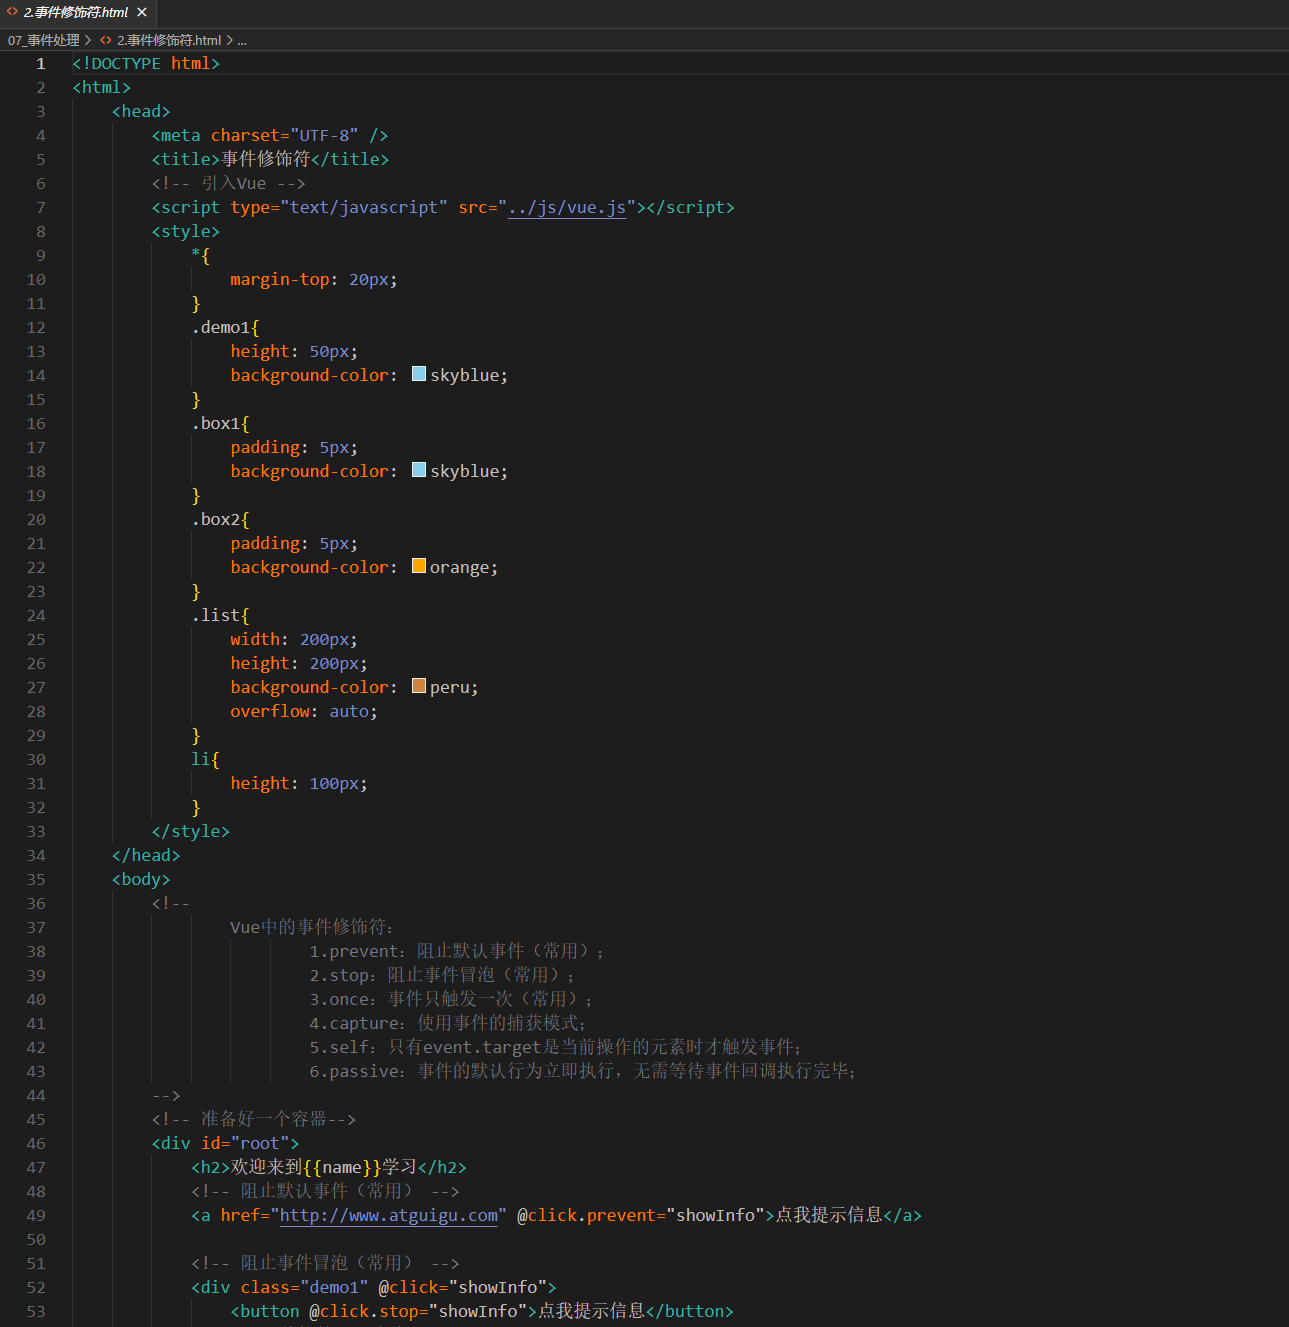Click the closing head tag
Image resolution: width=1289 pixels, height=1327 pixels.
(146, 855)
